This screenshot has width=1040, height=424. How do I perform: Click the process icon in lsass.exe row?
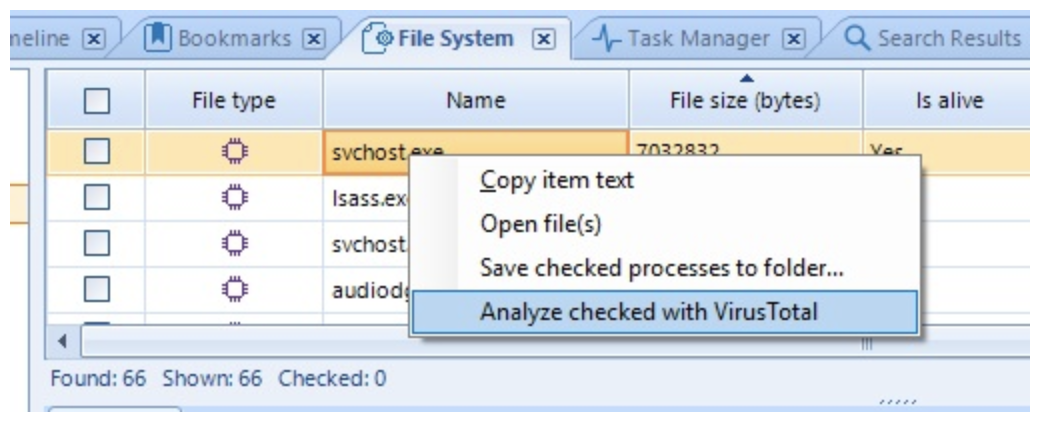point(234,198)
